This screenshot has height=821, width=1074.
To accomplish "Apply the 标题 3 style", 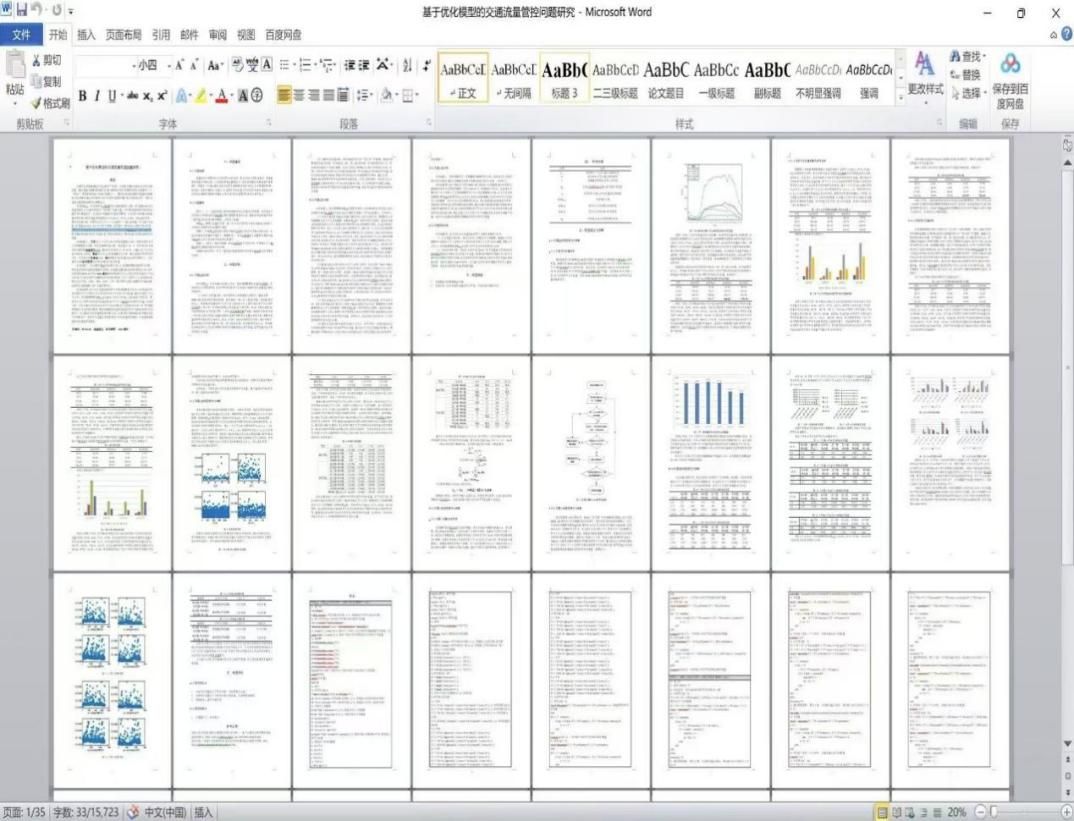I will click(564, 78).
